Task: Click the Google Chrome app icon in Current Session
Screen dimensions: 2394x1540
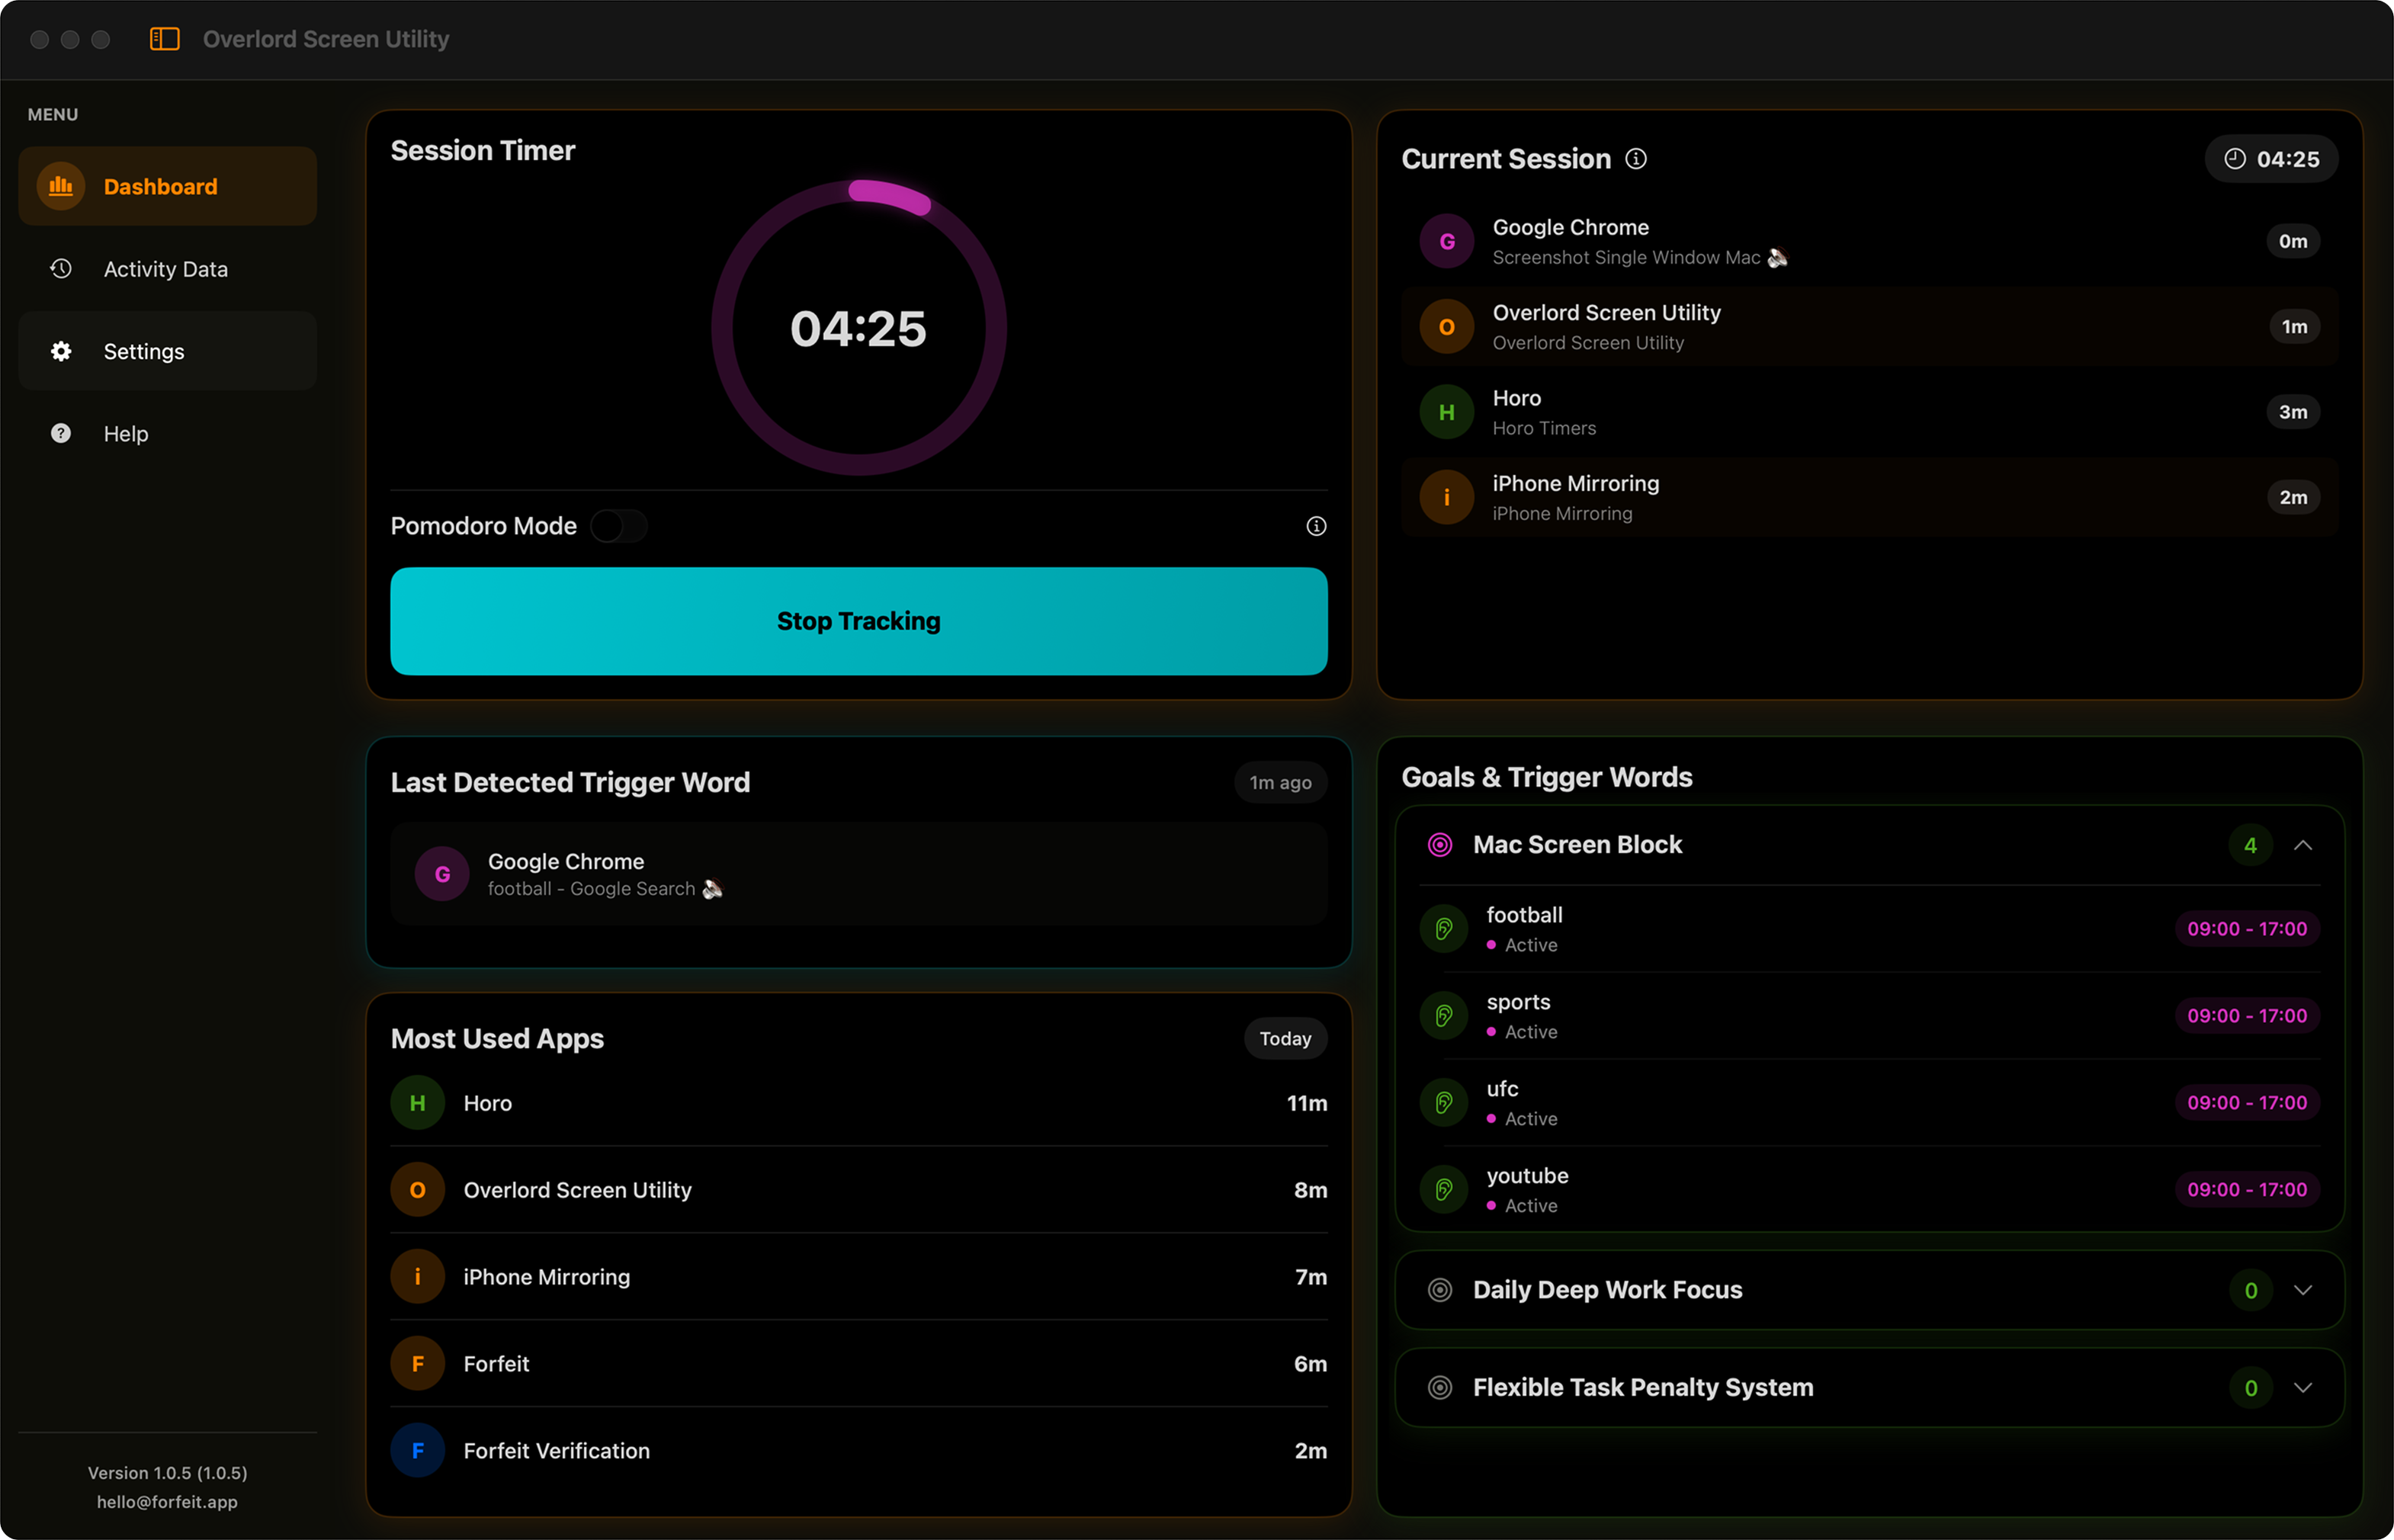Action: (x=1445, y=240)
